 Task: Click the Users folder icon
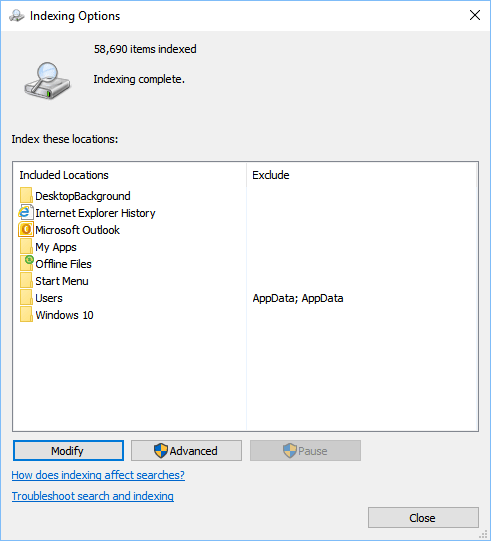(x=26, y=298)
